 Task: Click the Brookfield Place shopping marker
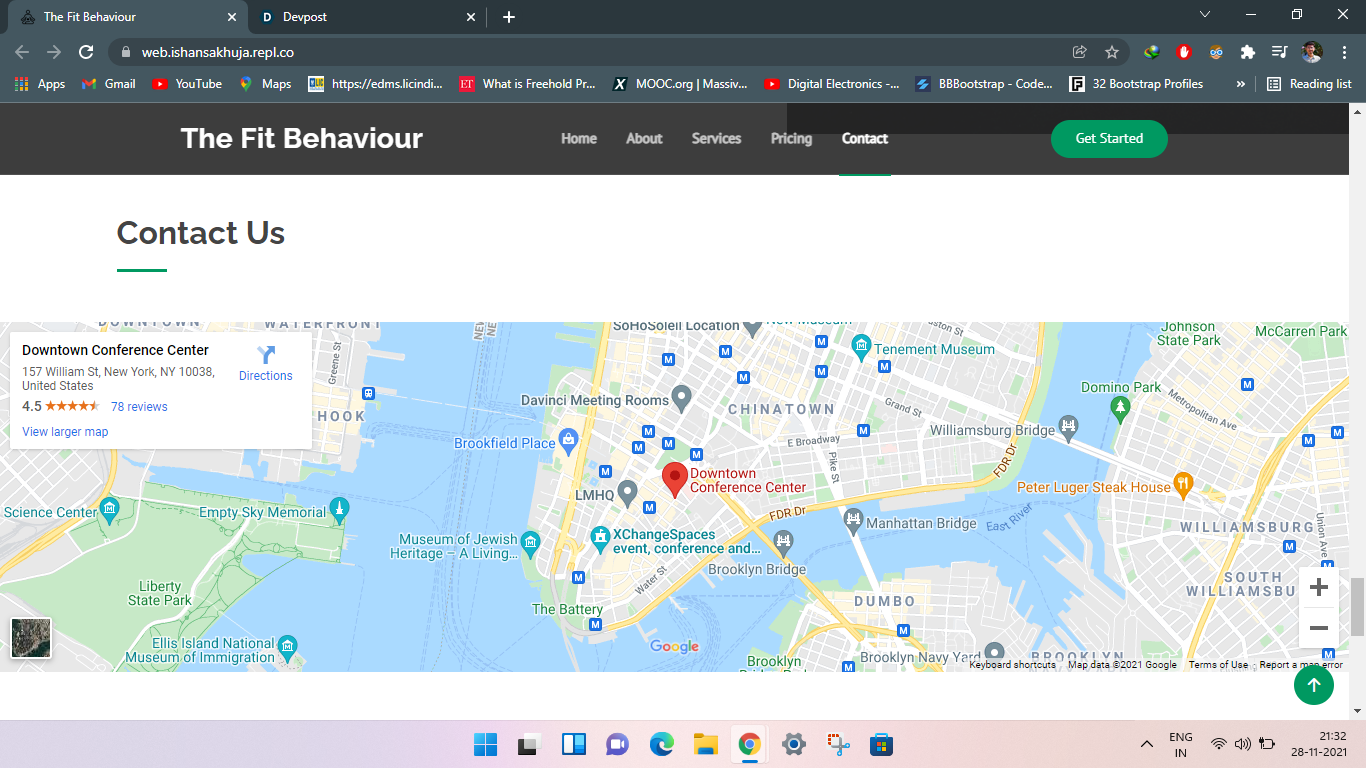click(x=569, y=439)
